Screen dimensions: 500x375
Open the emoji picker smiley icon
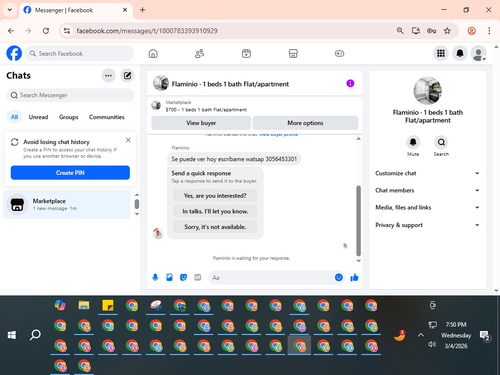pos(339,277)
